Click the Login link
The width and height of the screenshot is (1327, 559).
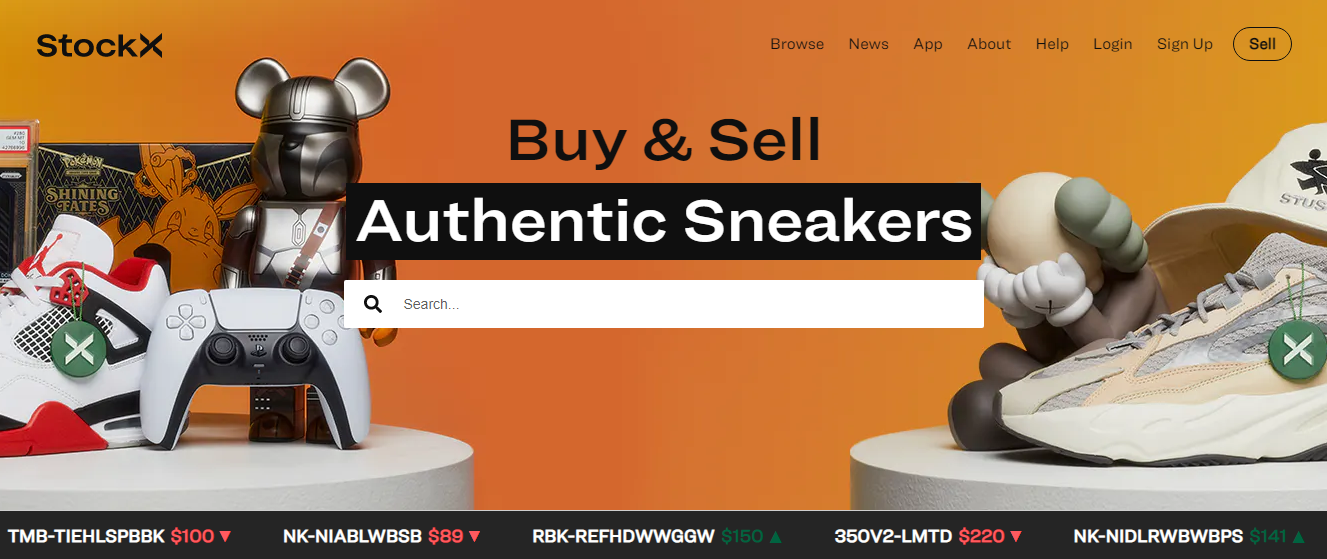1112,44
